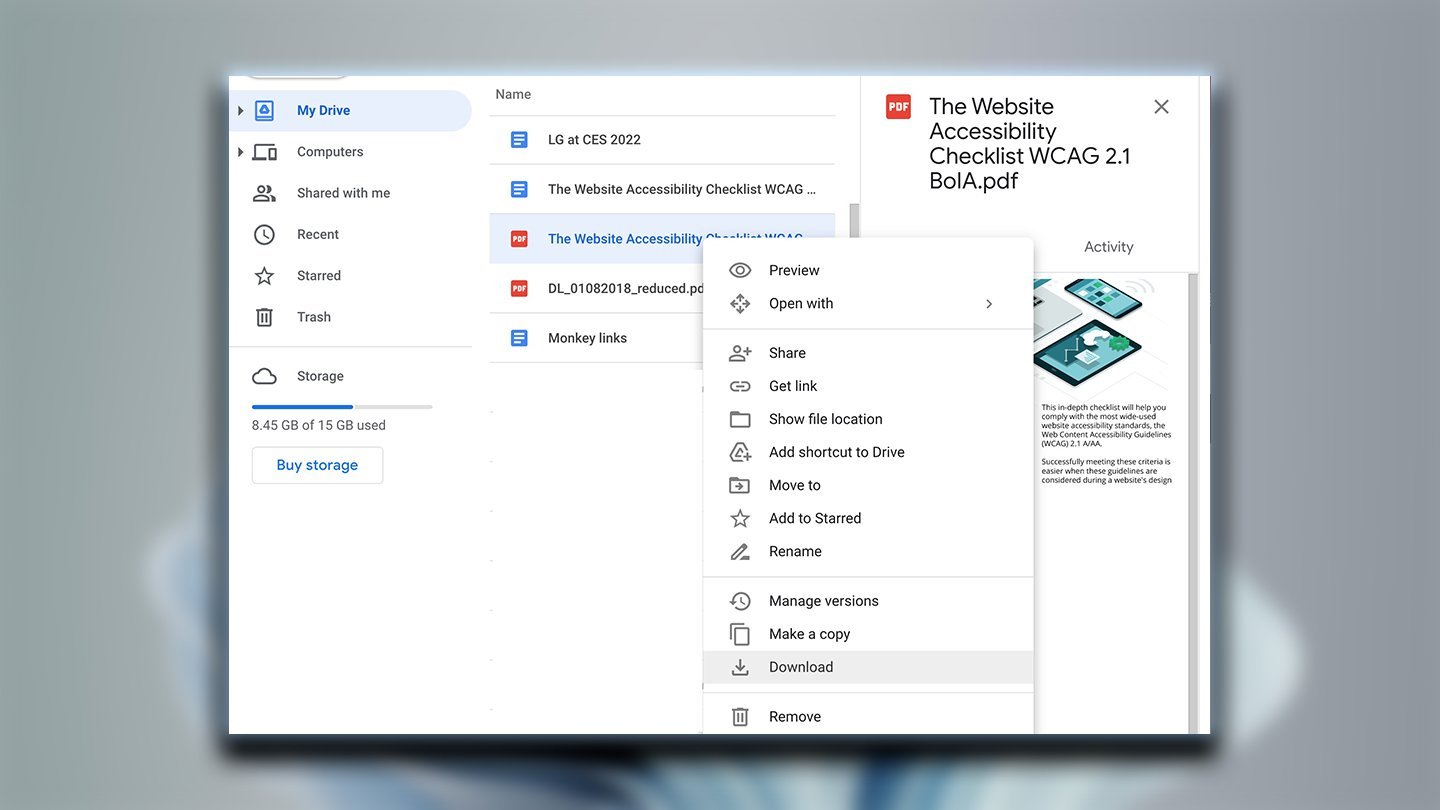
Task: Click the My Drive icon in sidebar
Action: click(x=264, y=110)
